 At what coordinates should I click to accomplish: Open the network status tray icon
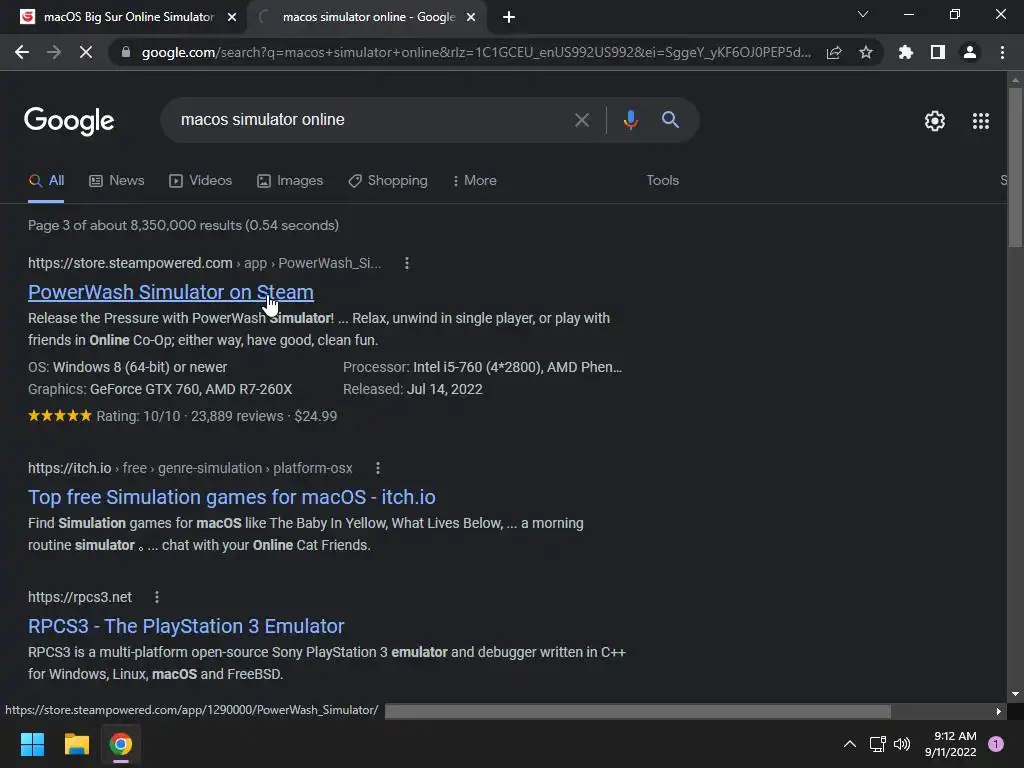(x=877, y=744)
